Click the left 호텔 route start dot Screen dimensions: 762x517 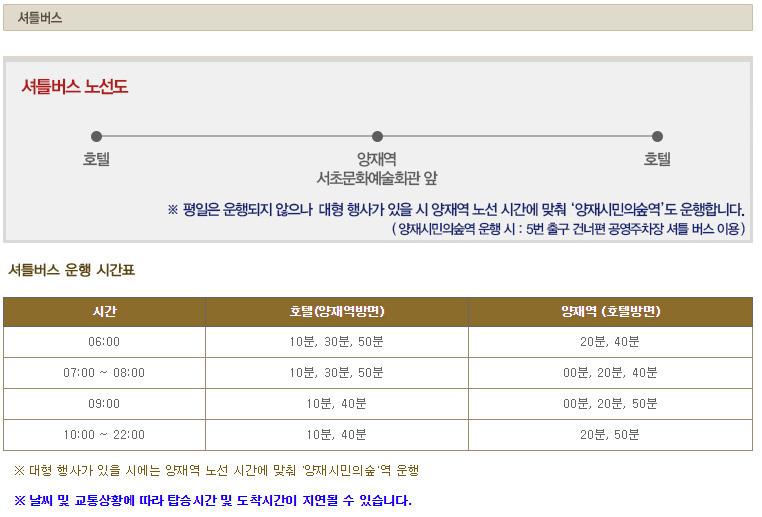pos(96,136)
